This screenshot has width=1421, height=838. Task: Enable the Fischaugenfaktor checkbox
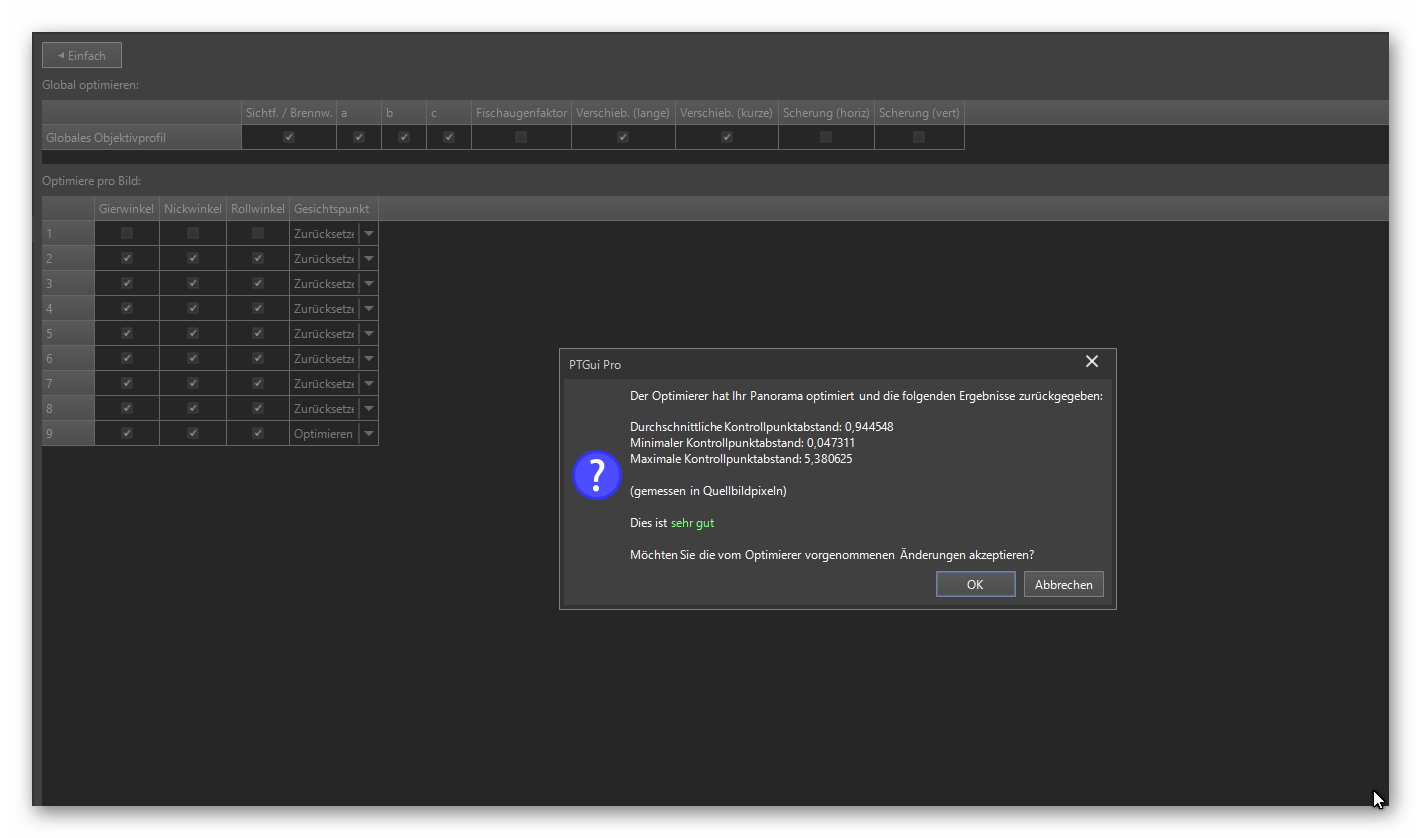click(x=521, y=138)
